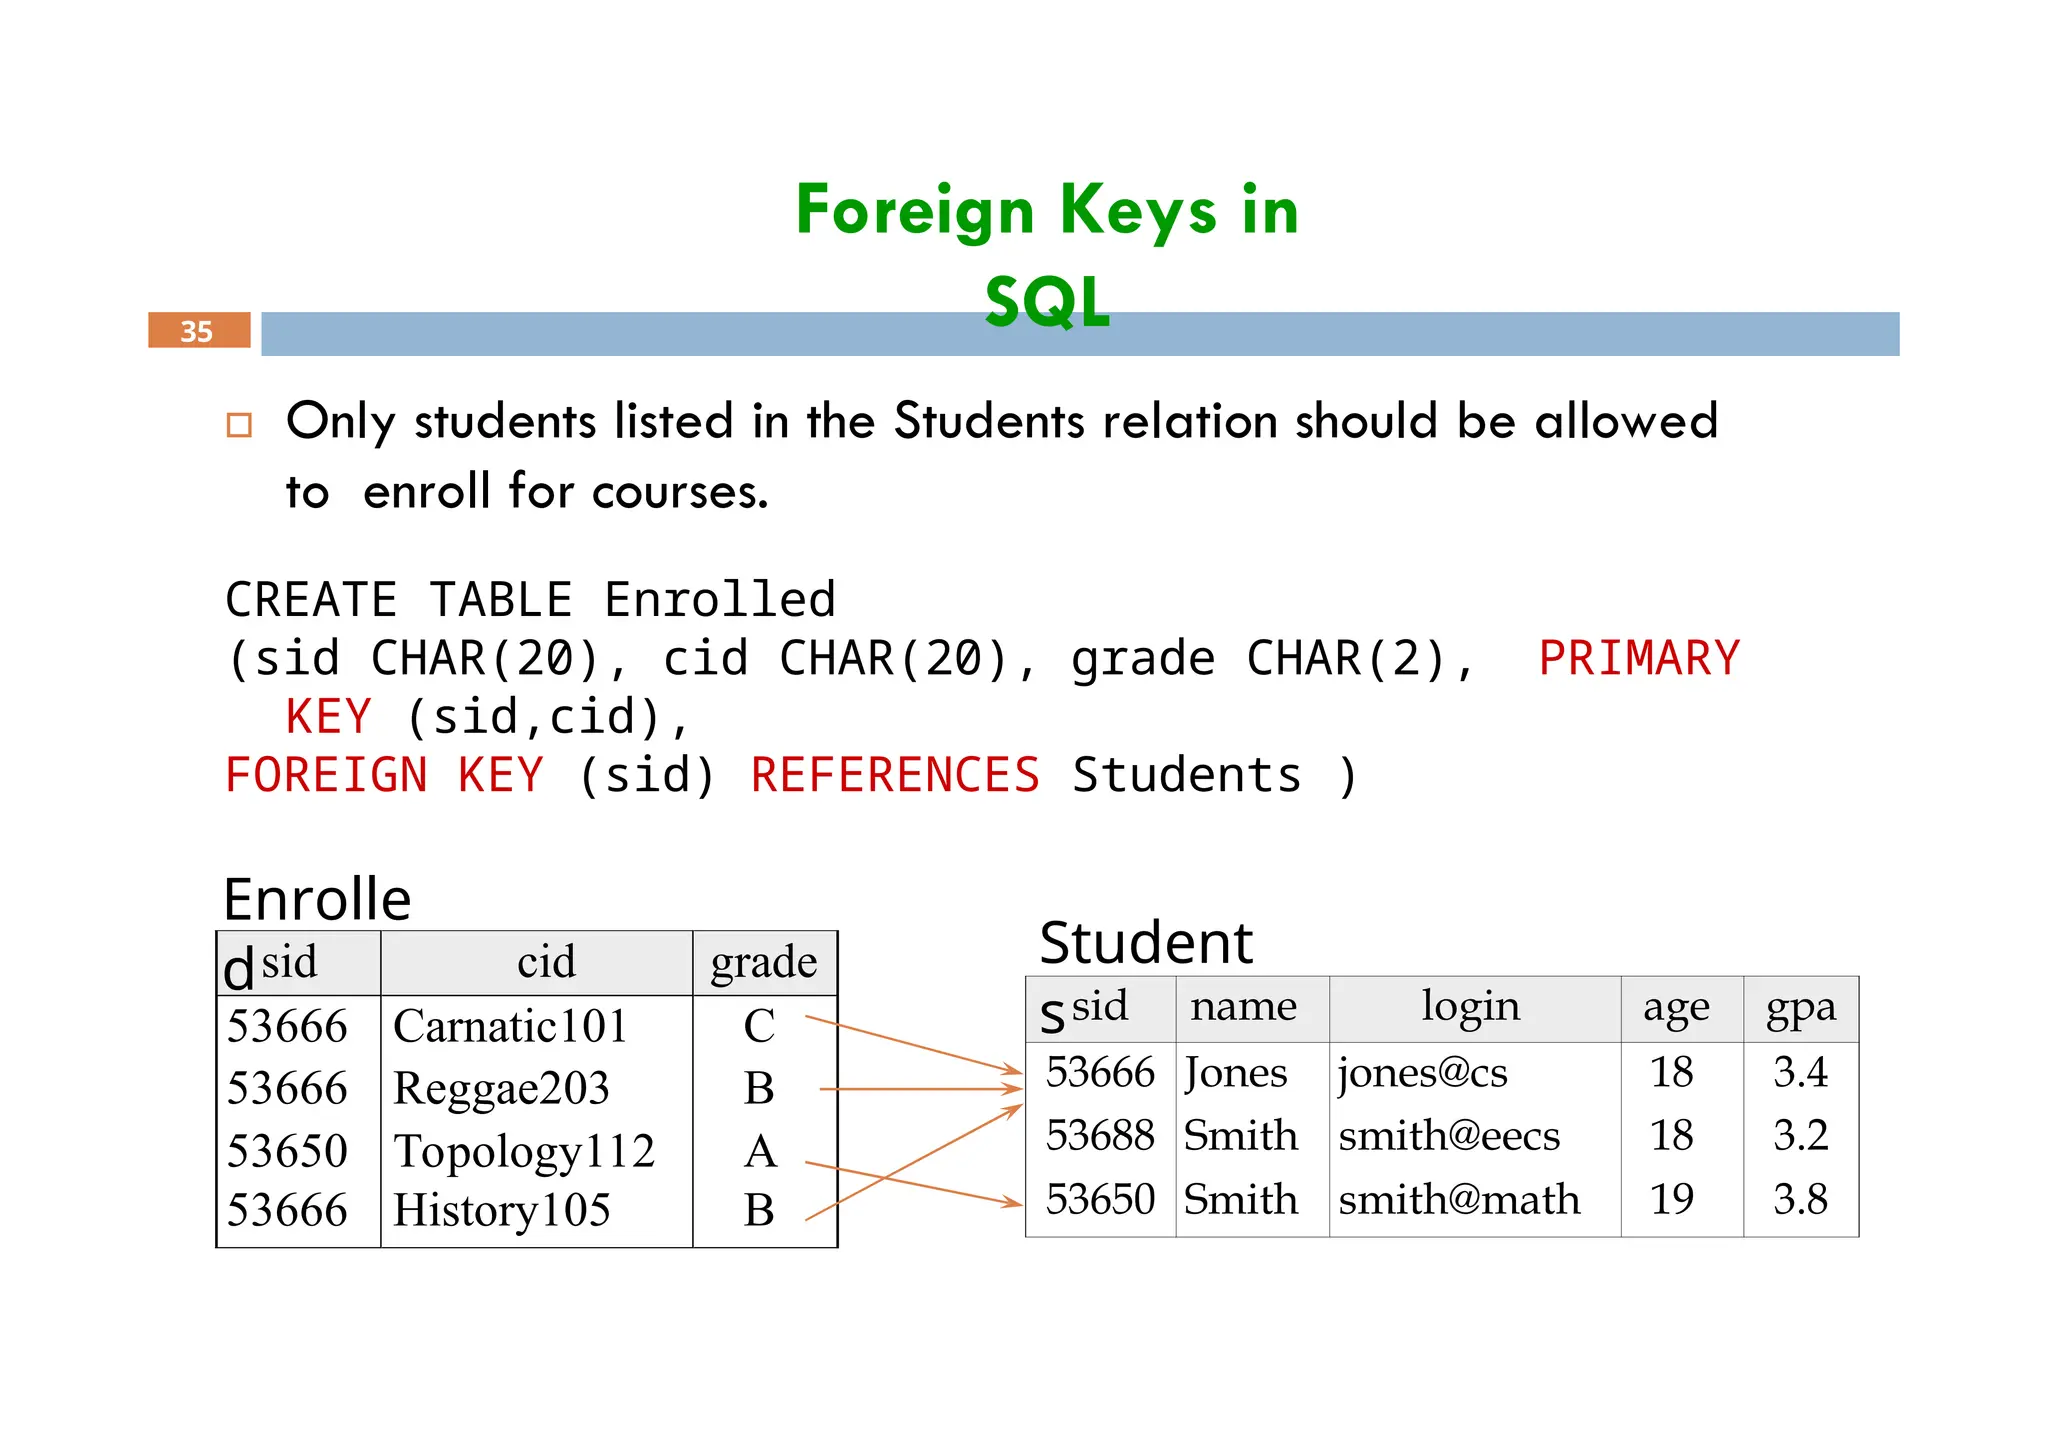
Task: Click the jones@cs login cell
Action: pos(1422,1073)
